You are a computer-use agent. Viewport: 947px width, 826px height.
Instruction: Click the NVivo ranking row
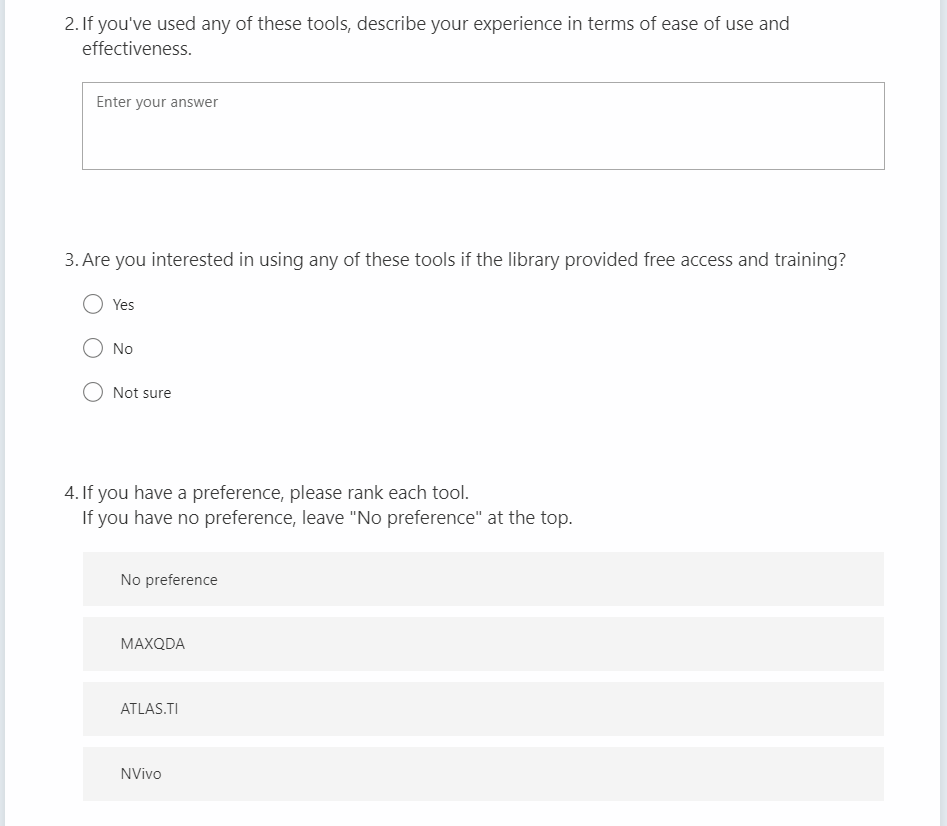point(483,774)
